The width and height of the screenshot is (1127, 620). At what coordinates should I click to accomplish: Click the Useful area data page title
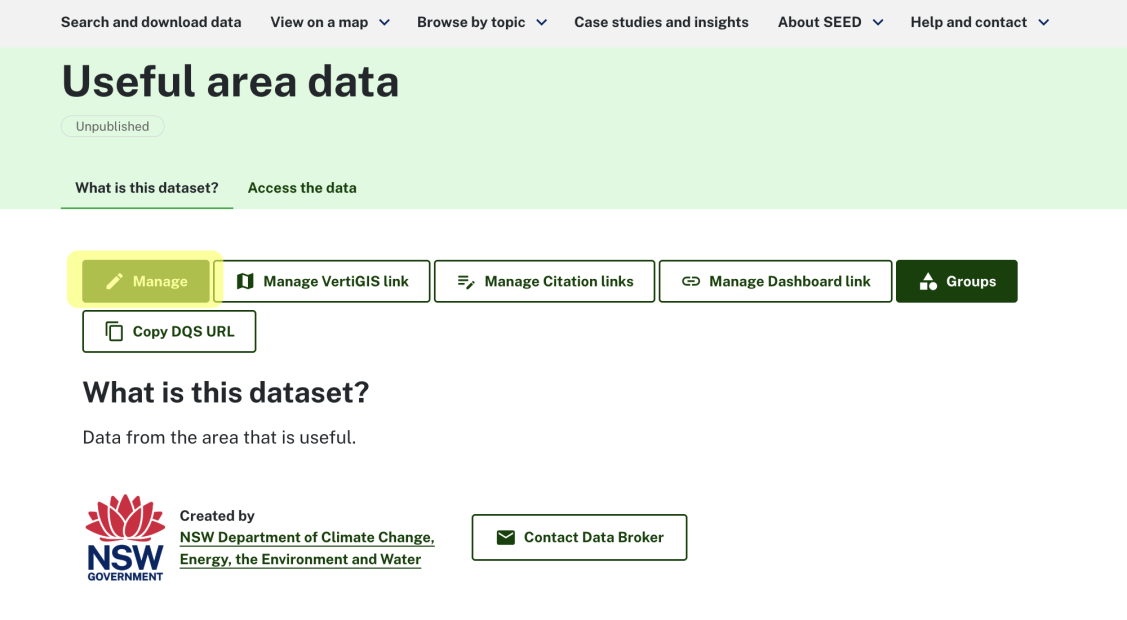pos(230,81)
